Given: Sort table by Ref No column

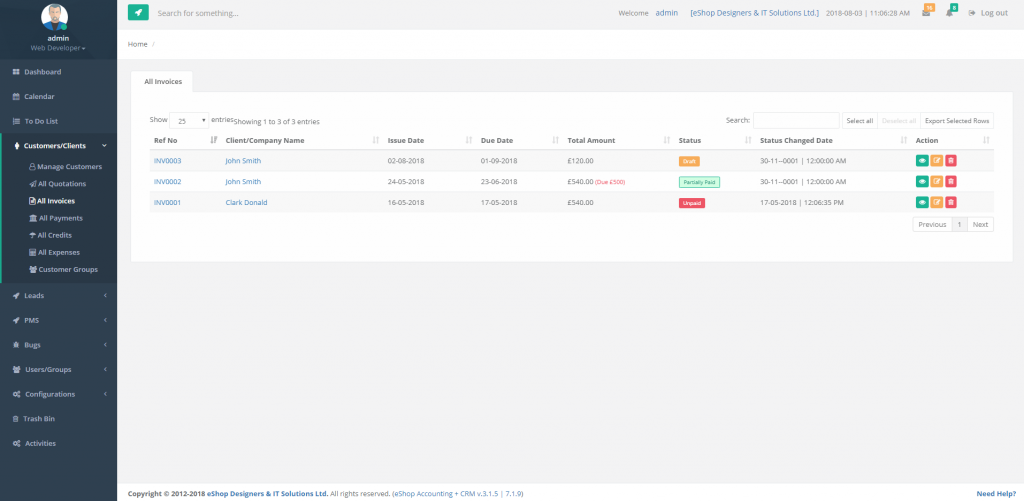Looking at the screenshot, I should (180, 140).
